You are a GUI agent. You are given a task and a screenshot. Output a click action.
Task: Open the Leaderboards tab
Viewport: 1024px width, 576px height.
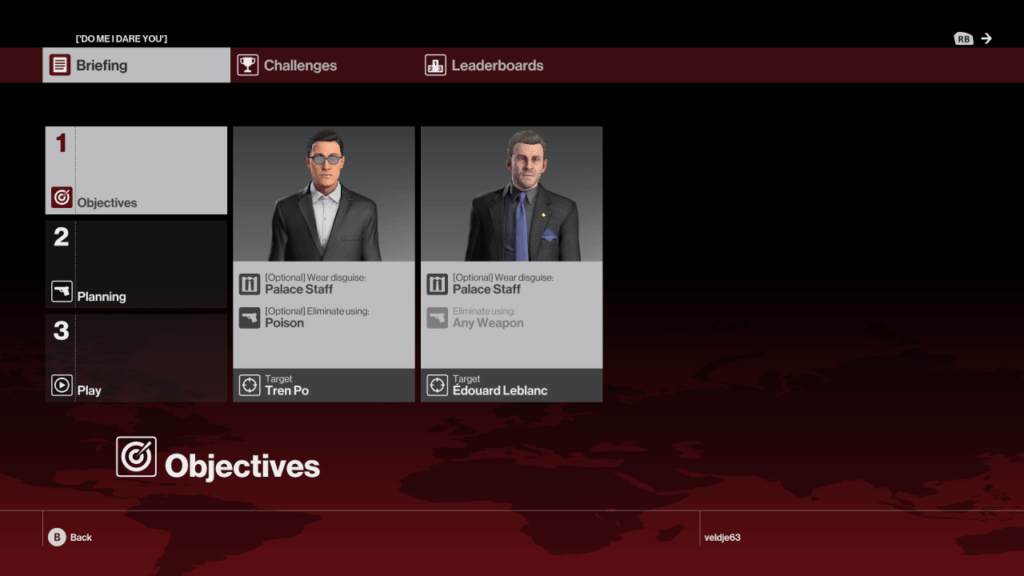pos(484,65)
